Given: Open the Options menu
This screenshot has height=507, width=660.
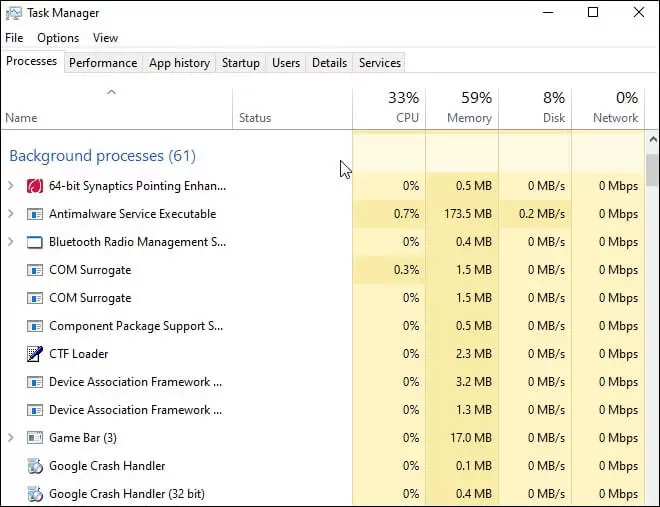Looking at the screenshot, I should tap(58, 38).
